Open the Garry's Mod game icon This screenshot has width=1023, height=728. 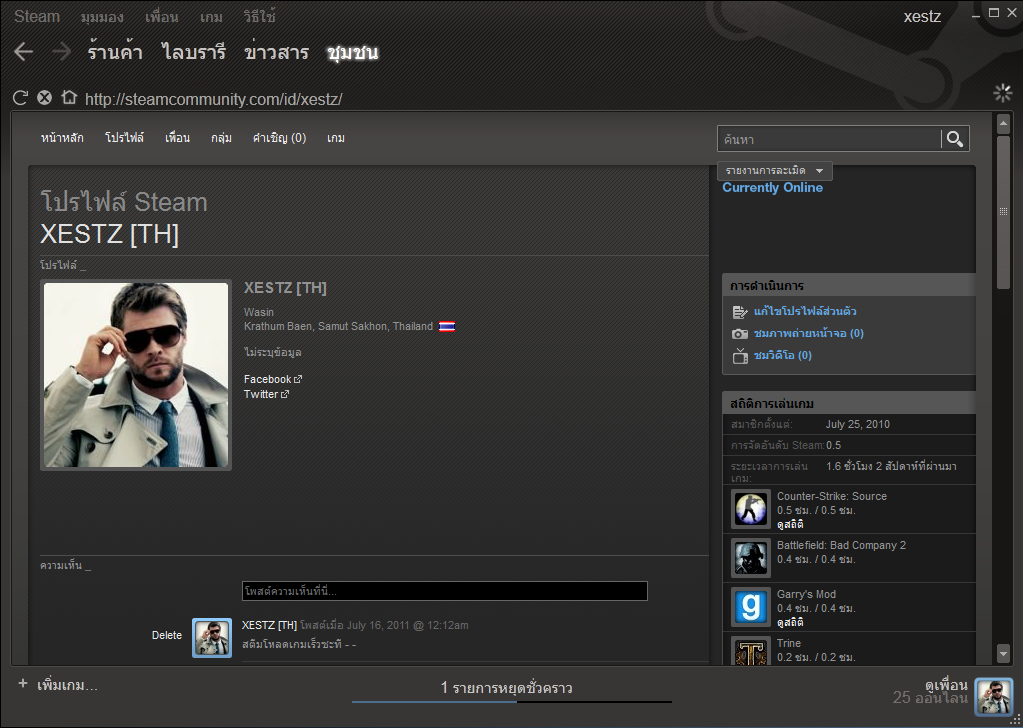pyautogui.click(x=750, y=607)
